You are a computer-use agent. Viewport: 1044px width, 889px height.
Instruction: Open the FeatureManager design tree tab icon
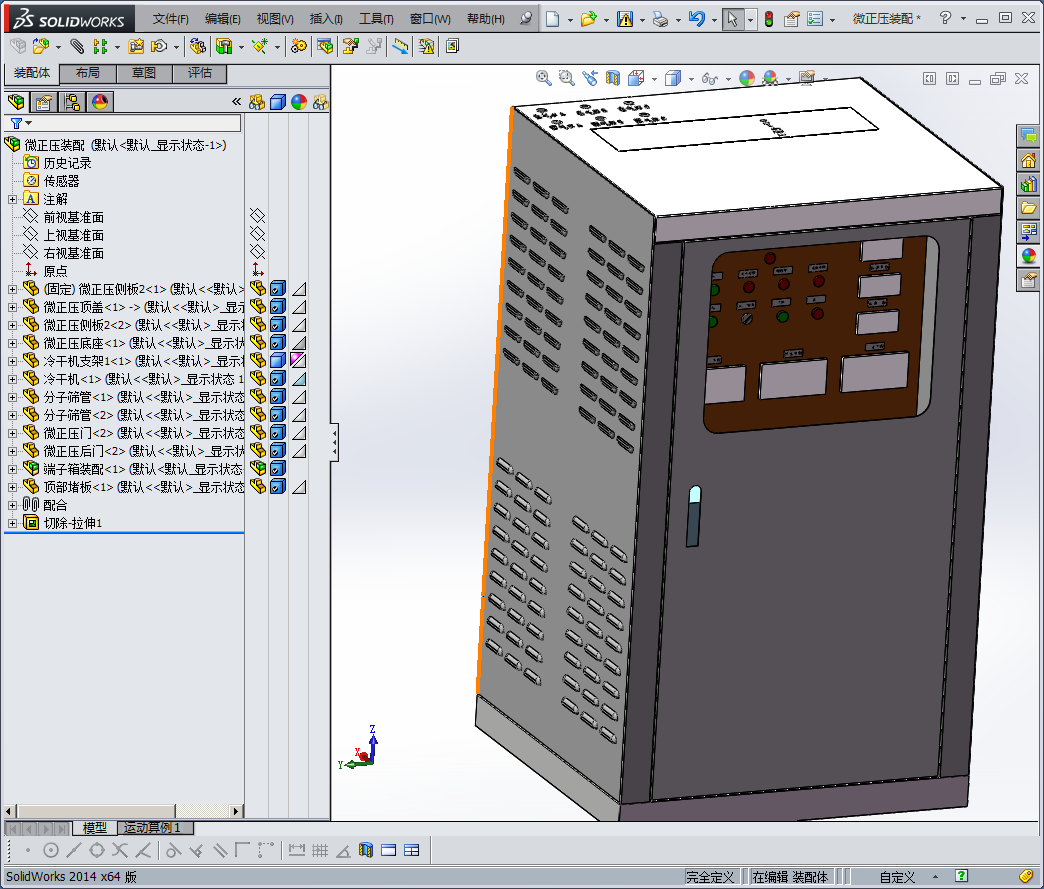[x=16, y=101]
